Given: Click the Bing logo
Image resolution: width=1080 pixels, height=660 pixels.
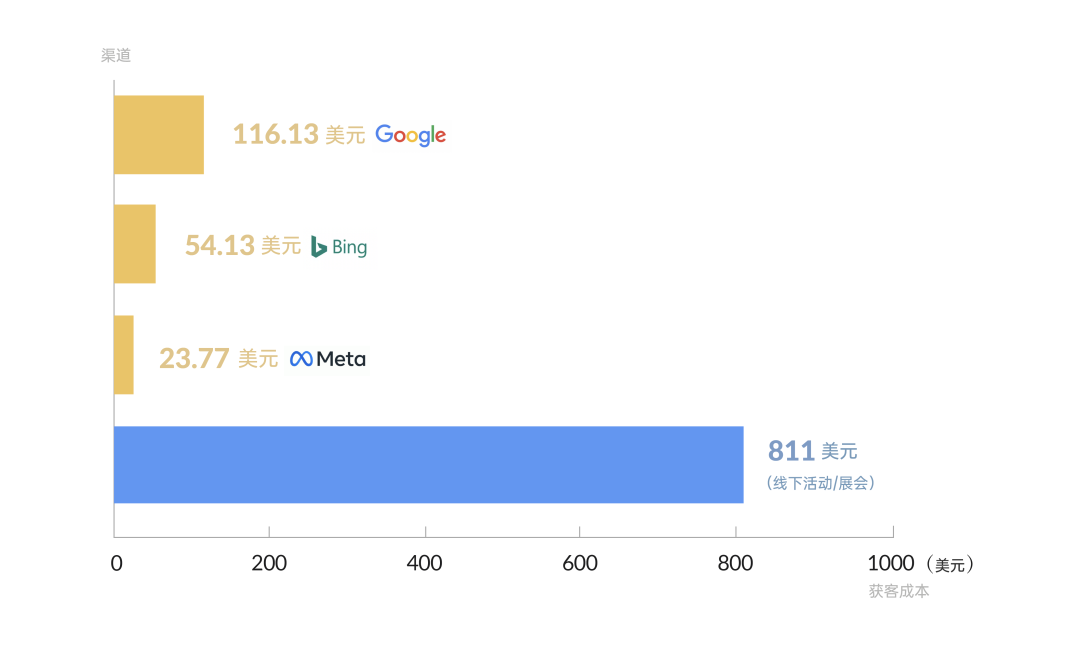Looking at the screenshot, I should [338, 247].
